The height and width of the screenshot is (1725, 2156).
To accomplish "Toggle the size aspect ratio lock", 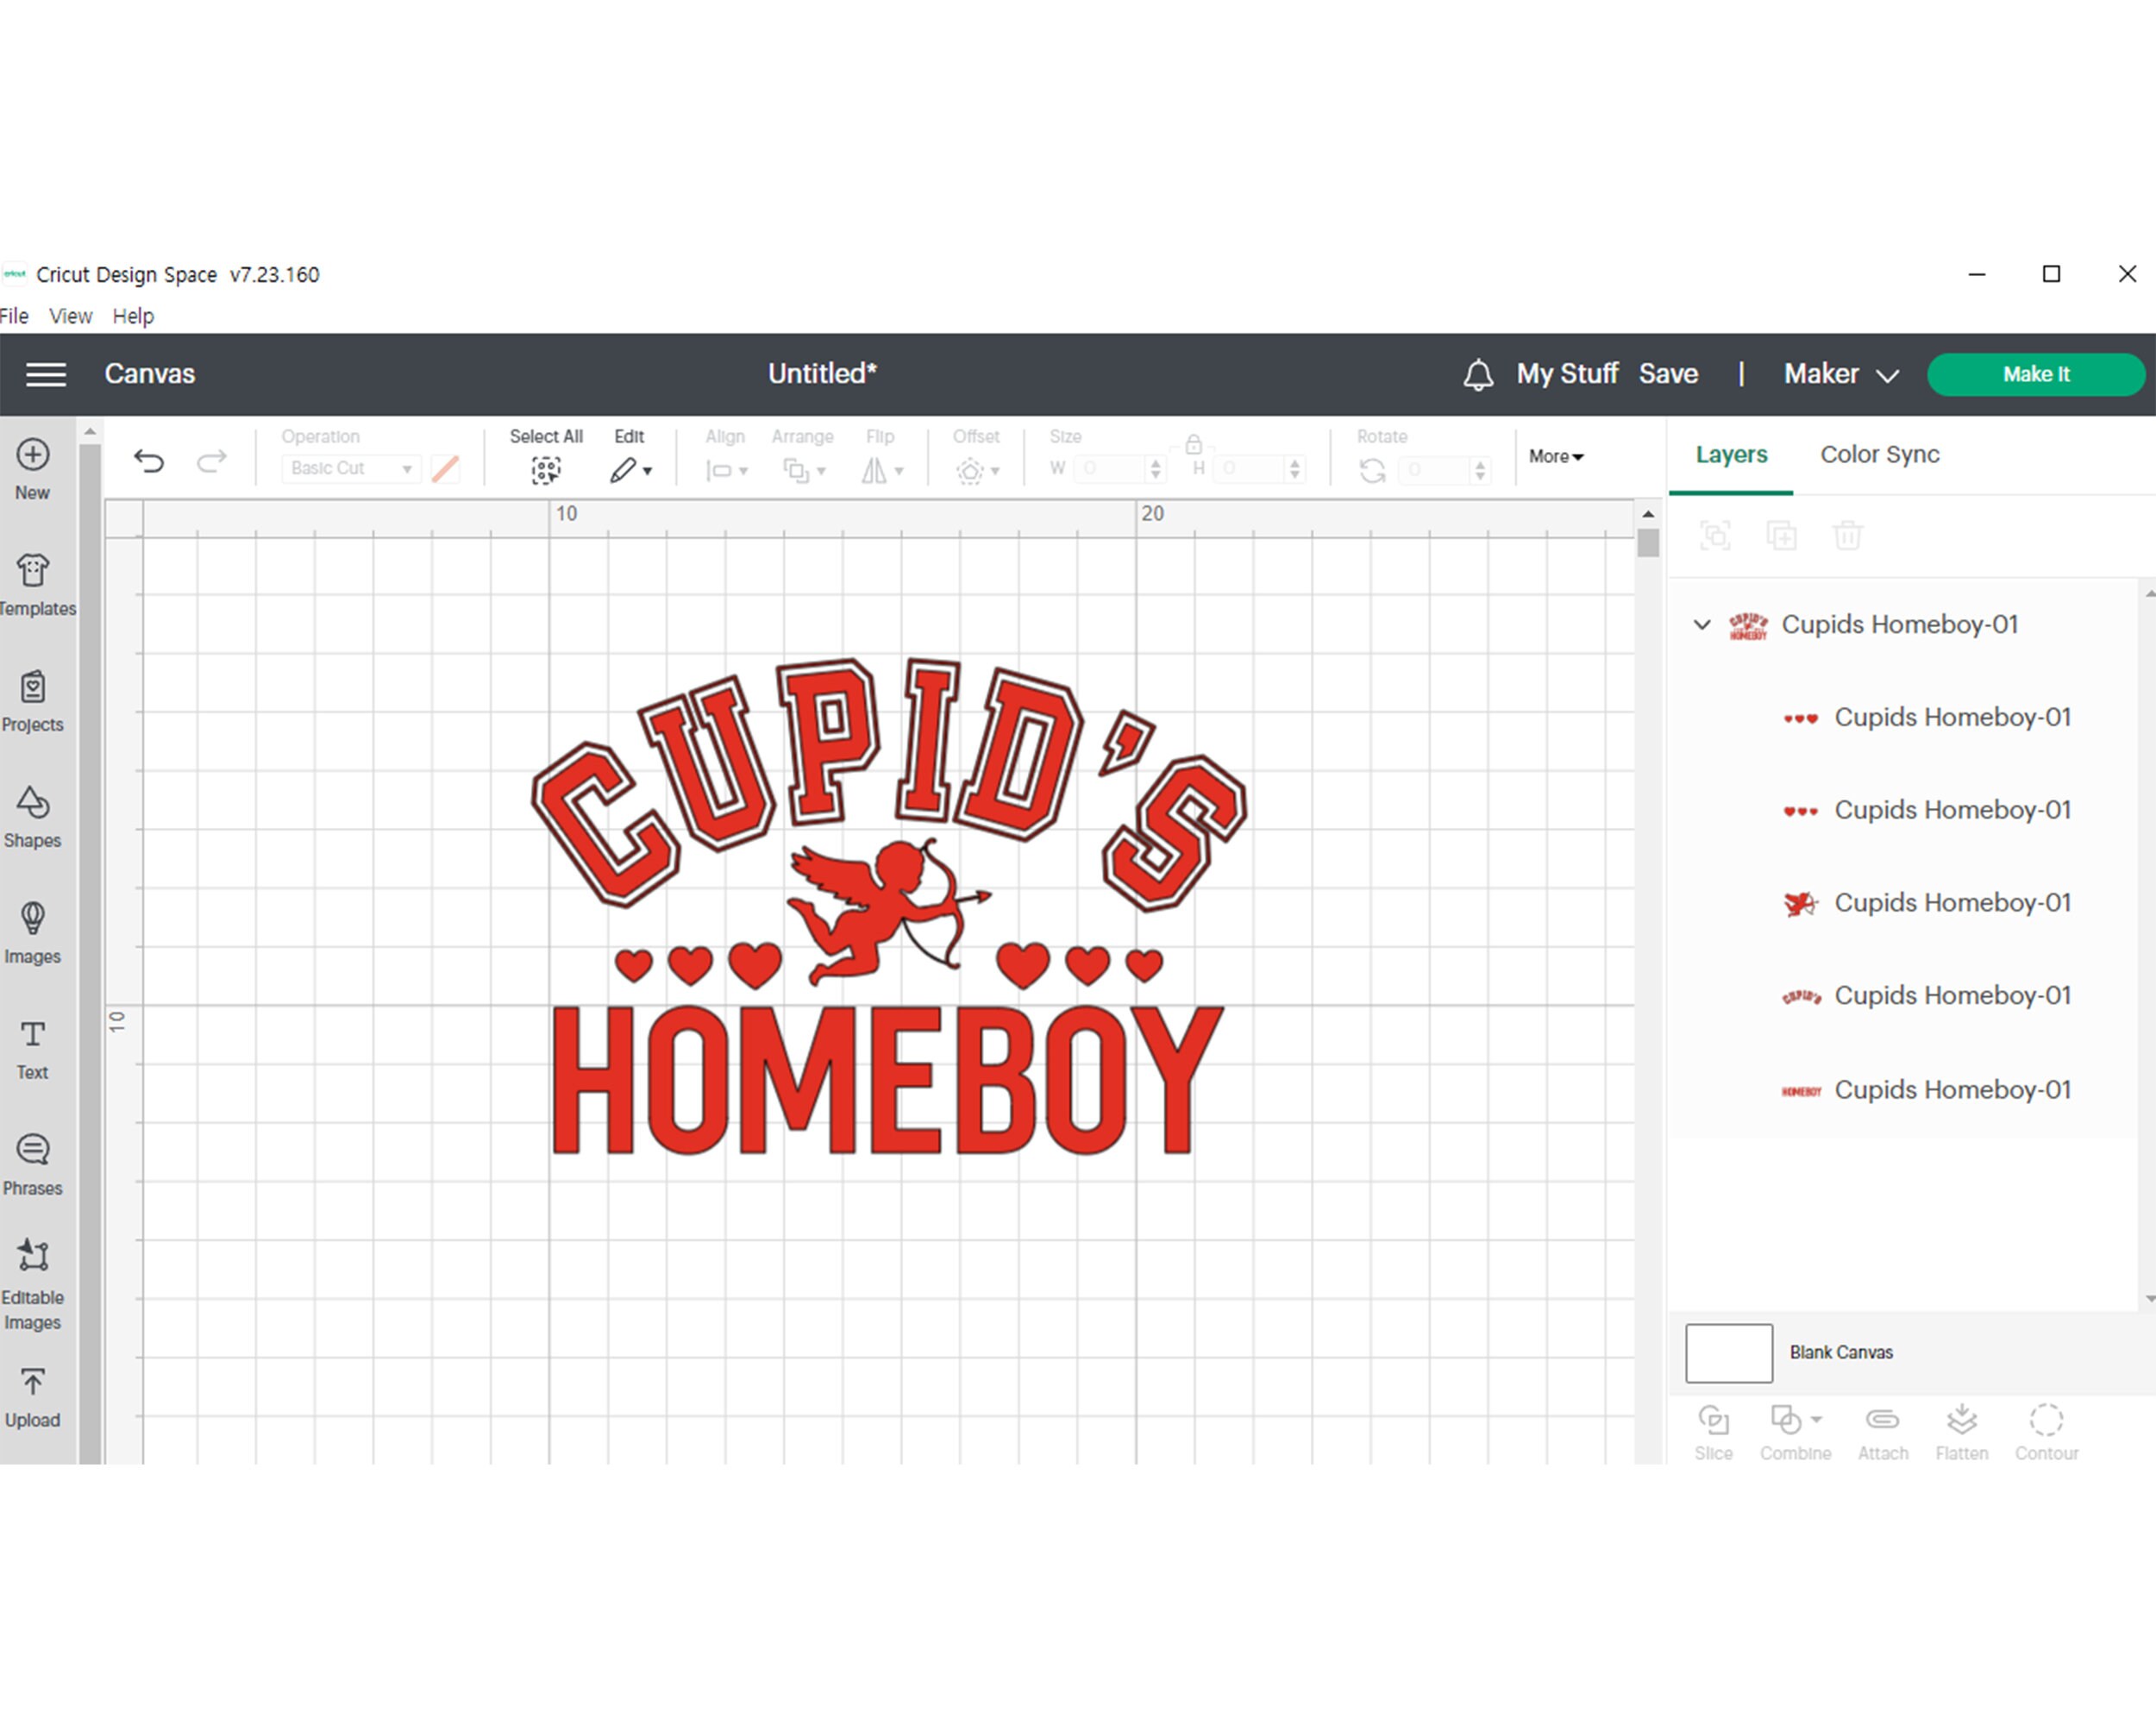I will click(x=1193, y=447).
